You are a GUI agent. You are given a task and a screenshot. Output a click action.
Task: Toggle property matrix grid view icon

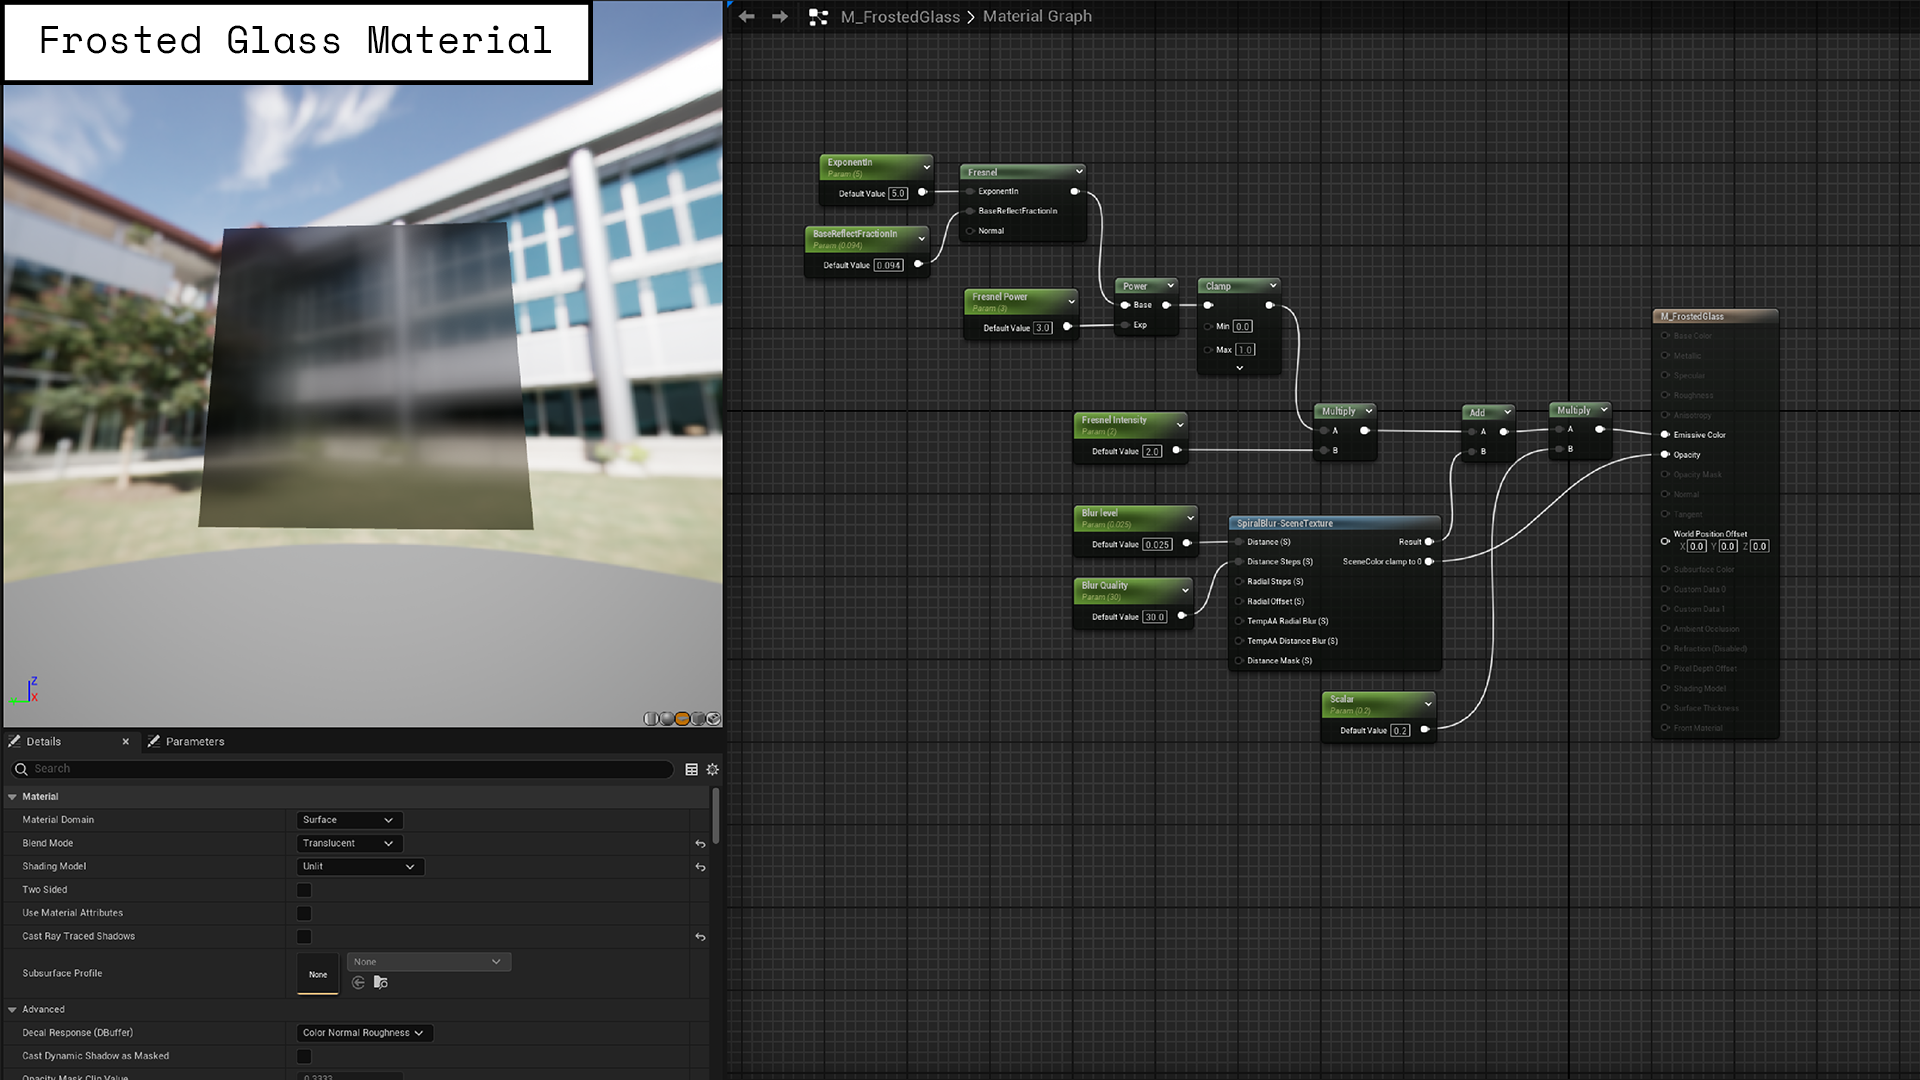click(x=691, y=769)
